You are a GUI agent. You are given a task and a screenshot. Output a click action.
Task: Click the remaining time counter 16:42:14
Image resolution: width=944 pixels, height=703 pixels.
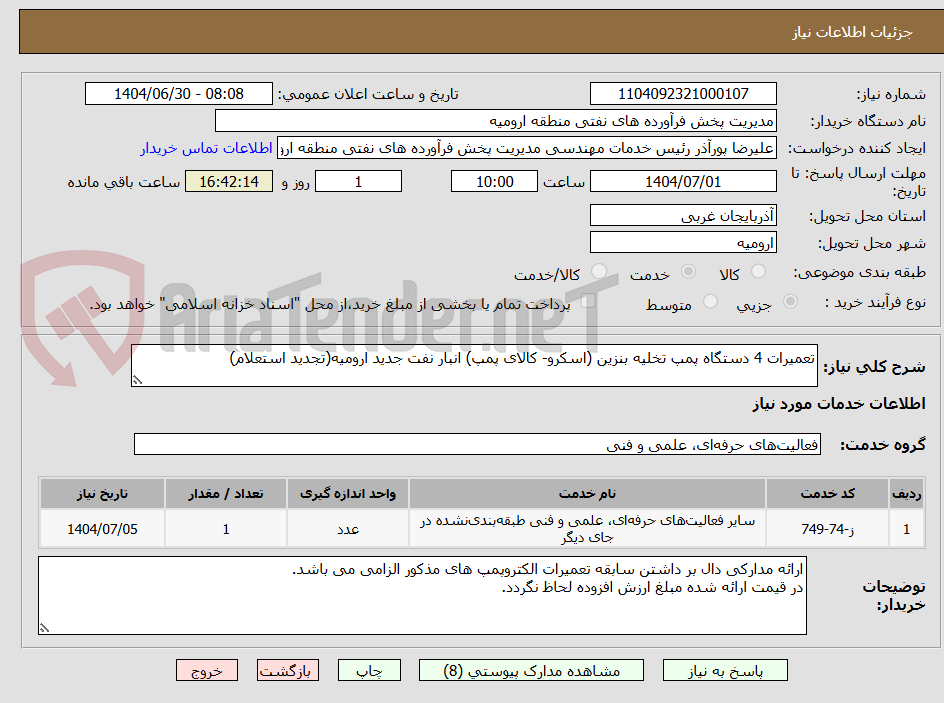[228, 181]
